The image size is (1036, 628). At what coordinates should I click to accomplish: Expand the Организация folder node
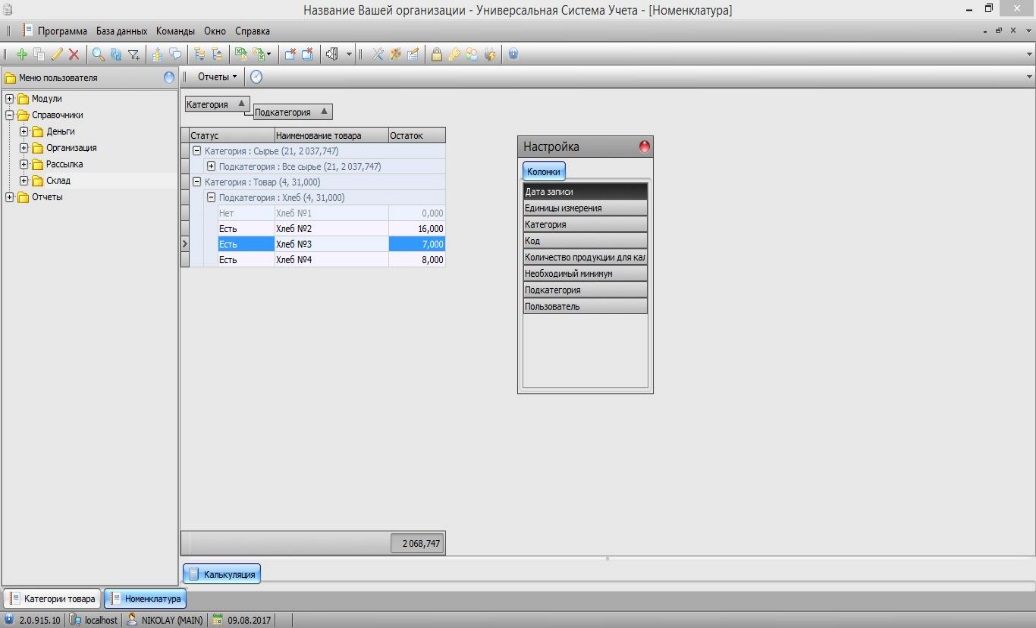24,148
